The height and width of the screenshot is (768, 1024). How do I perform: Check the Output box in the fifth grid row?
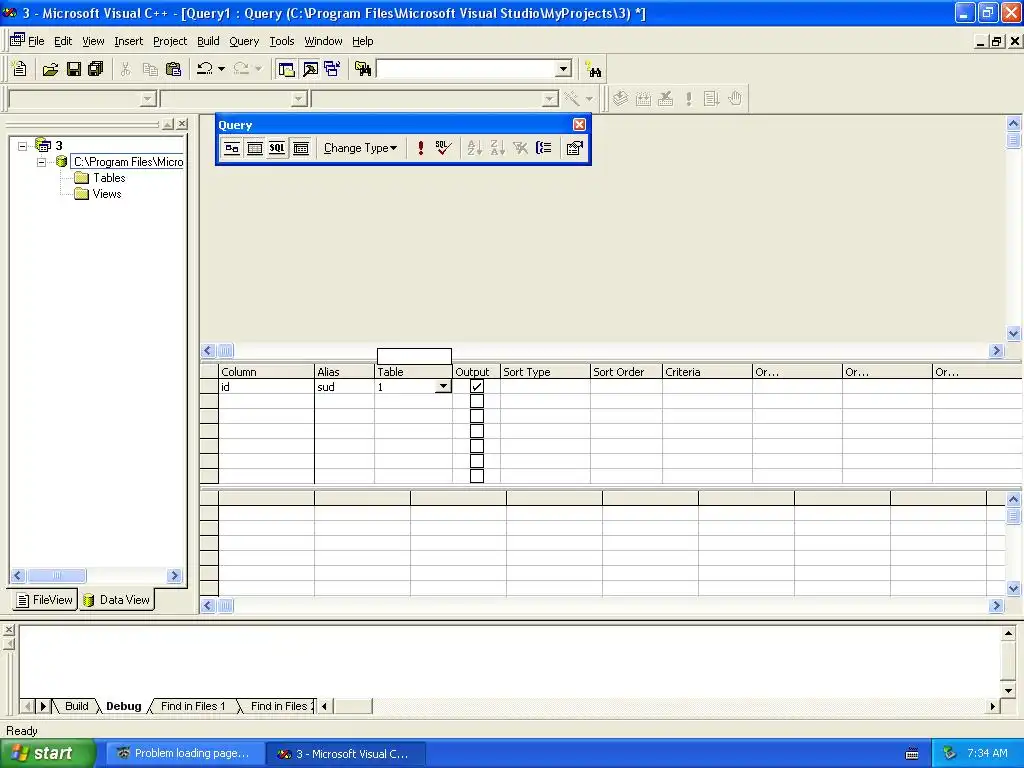tap(477, 447)
